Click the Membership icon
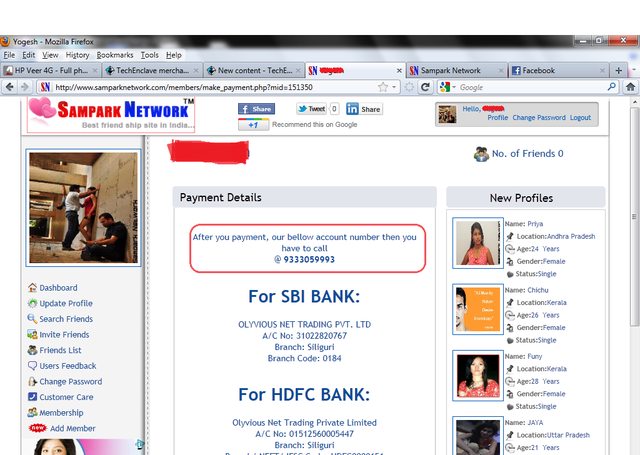640x455 pixels. 32,412
